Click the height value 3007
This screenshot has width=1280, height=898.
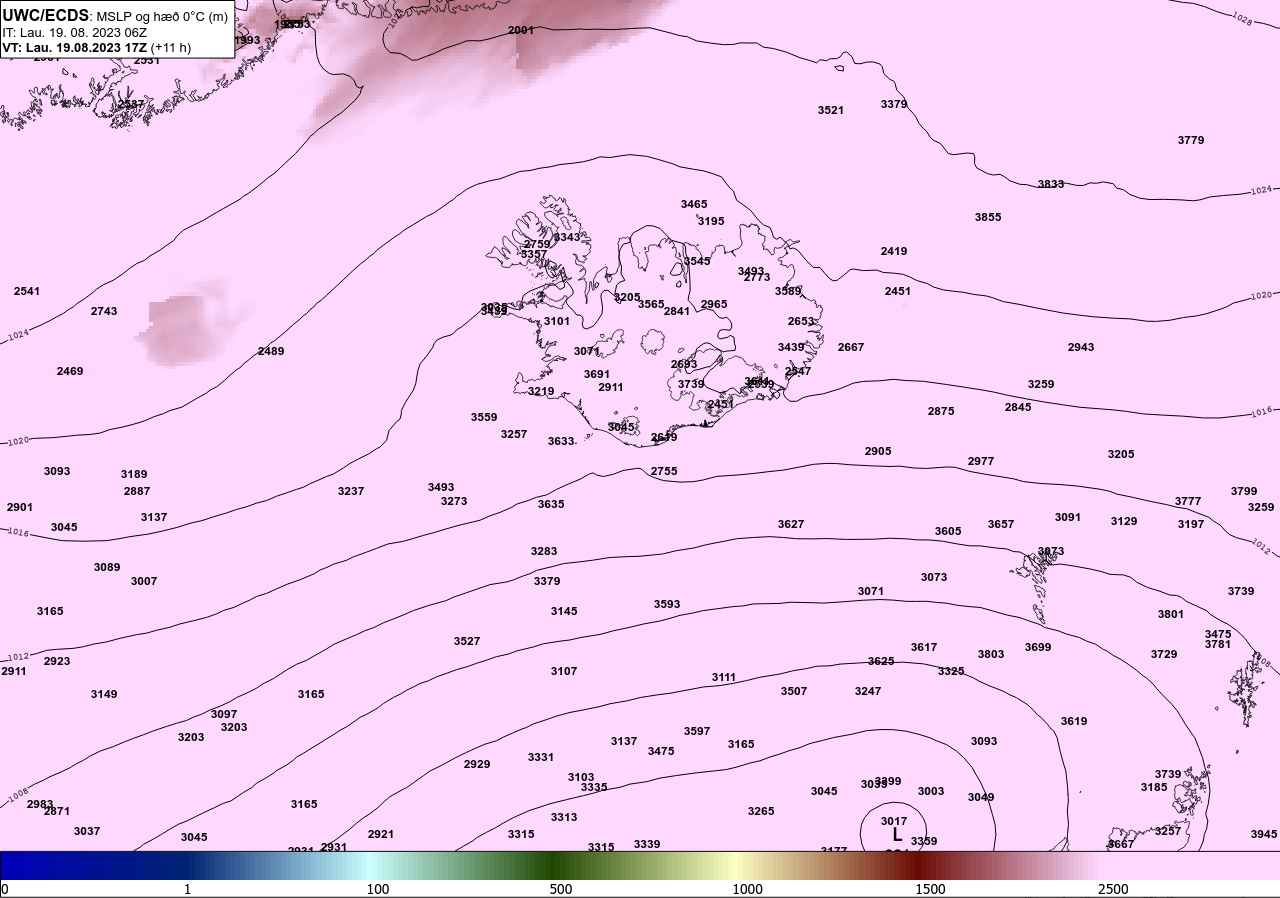[x=144, y=581]
